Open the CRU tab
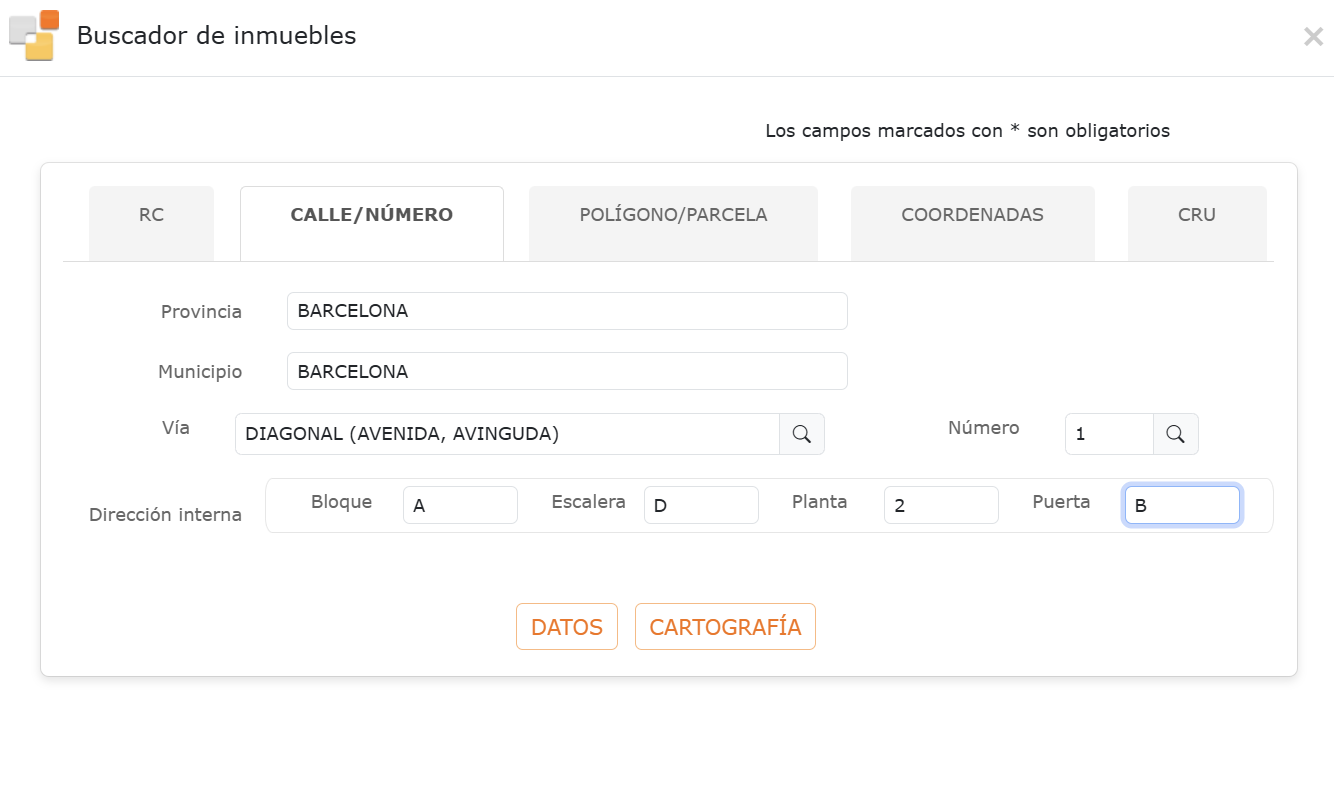1334x805 pixels. pyautogui.click(x=1197, y=214)
